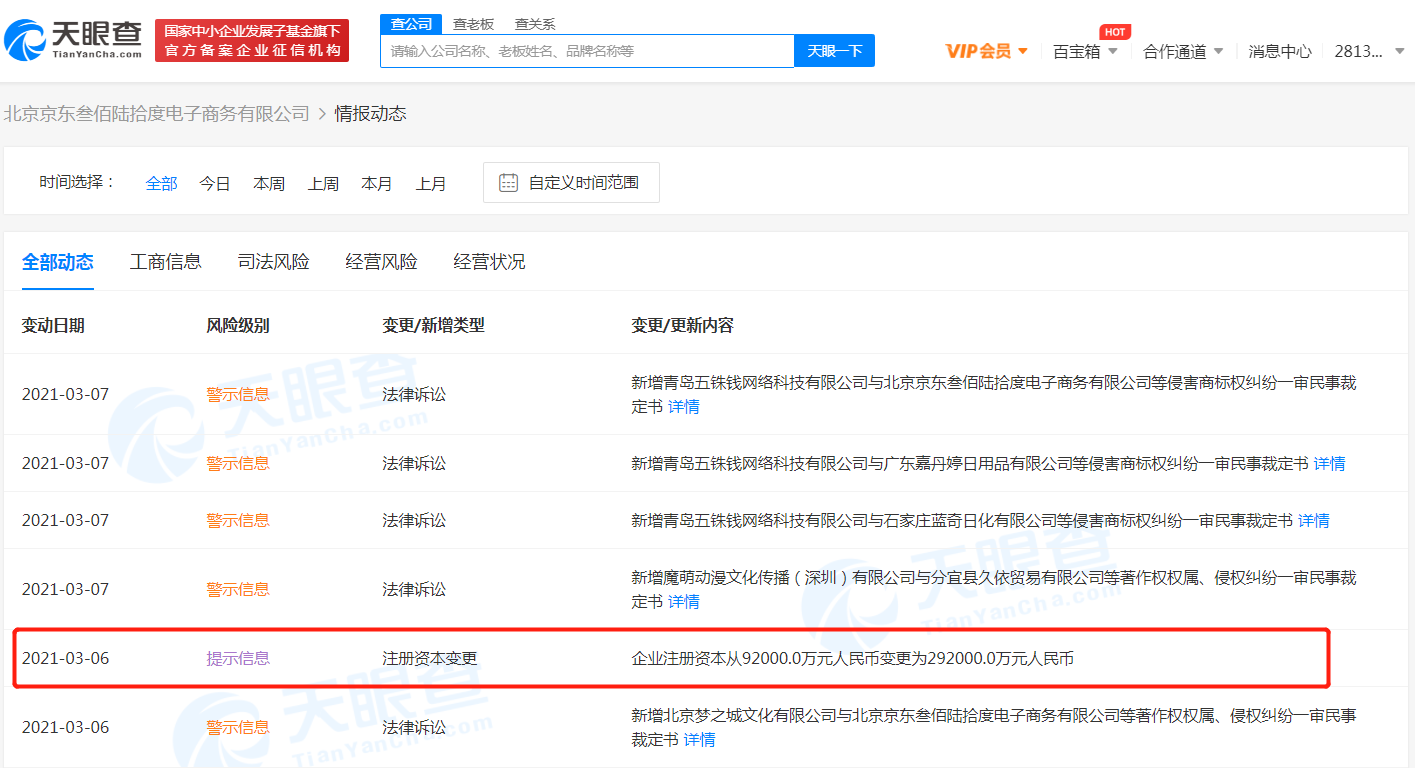This screenshot has width=1415, height=768.
Task: Switch to the 经营风险 tab
Action: pyautogui.click(x=382, y=262)
